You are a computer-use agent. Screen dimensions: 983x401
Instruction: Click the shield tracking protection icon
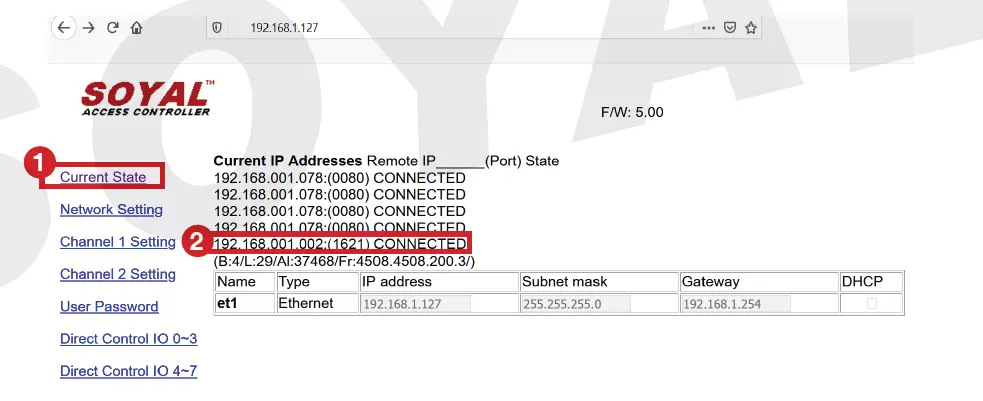[216, 28]
